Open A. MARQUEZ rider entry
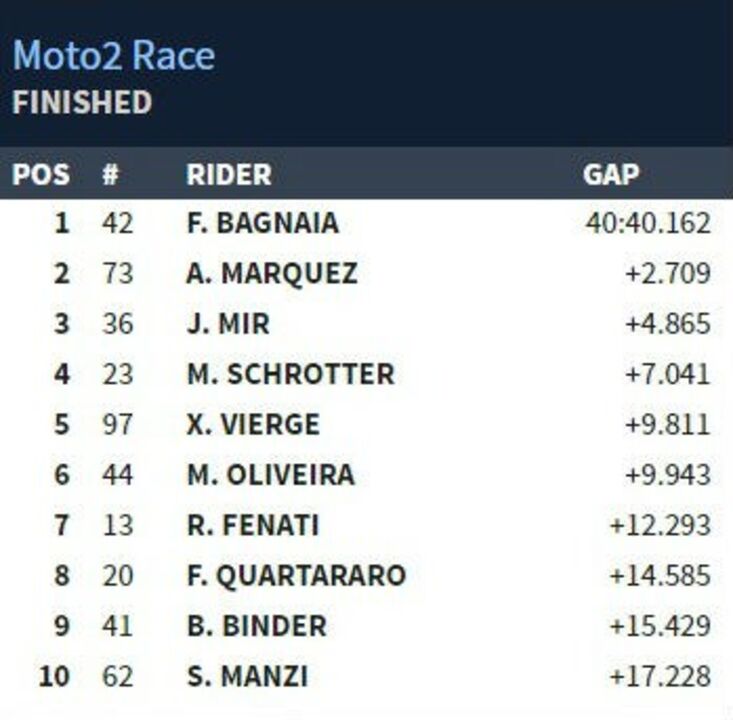This screenshot has height=720, width=733. pyautogui.click(x=272, y=273)
